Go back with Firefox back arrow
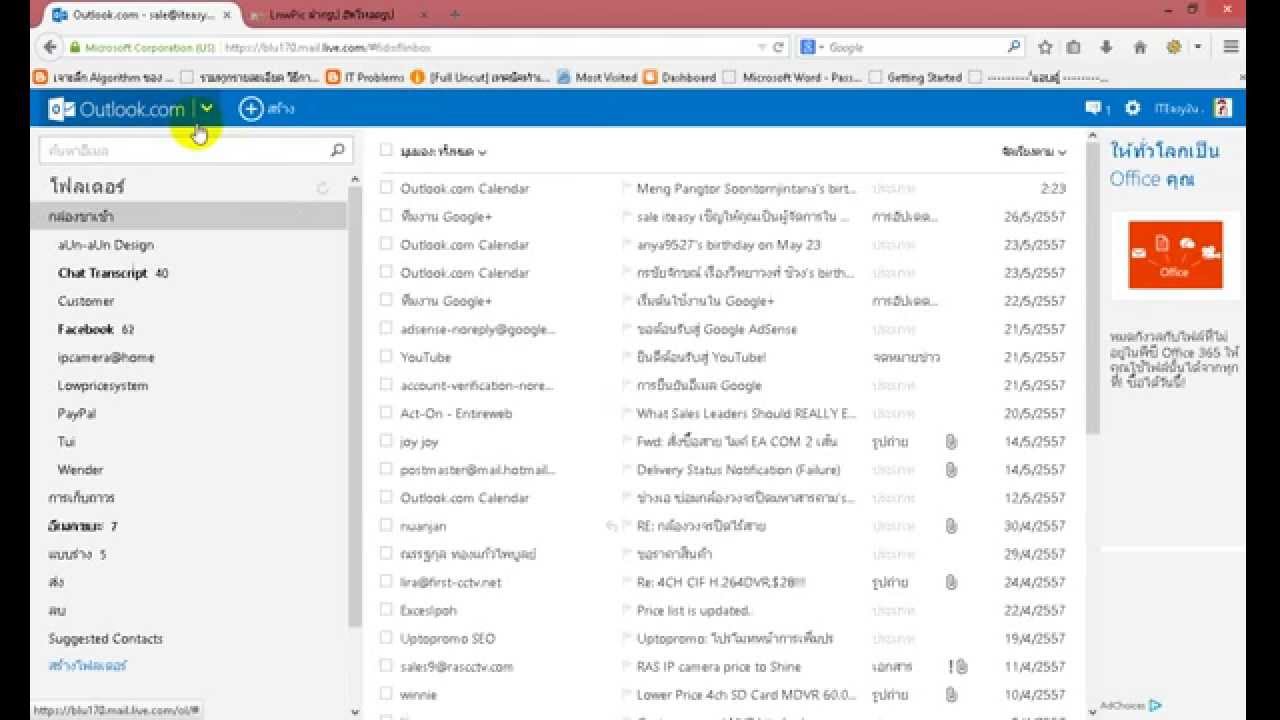 pos(49,47)
